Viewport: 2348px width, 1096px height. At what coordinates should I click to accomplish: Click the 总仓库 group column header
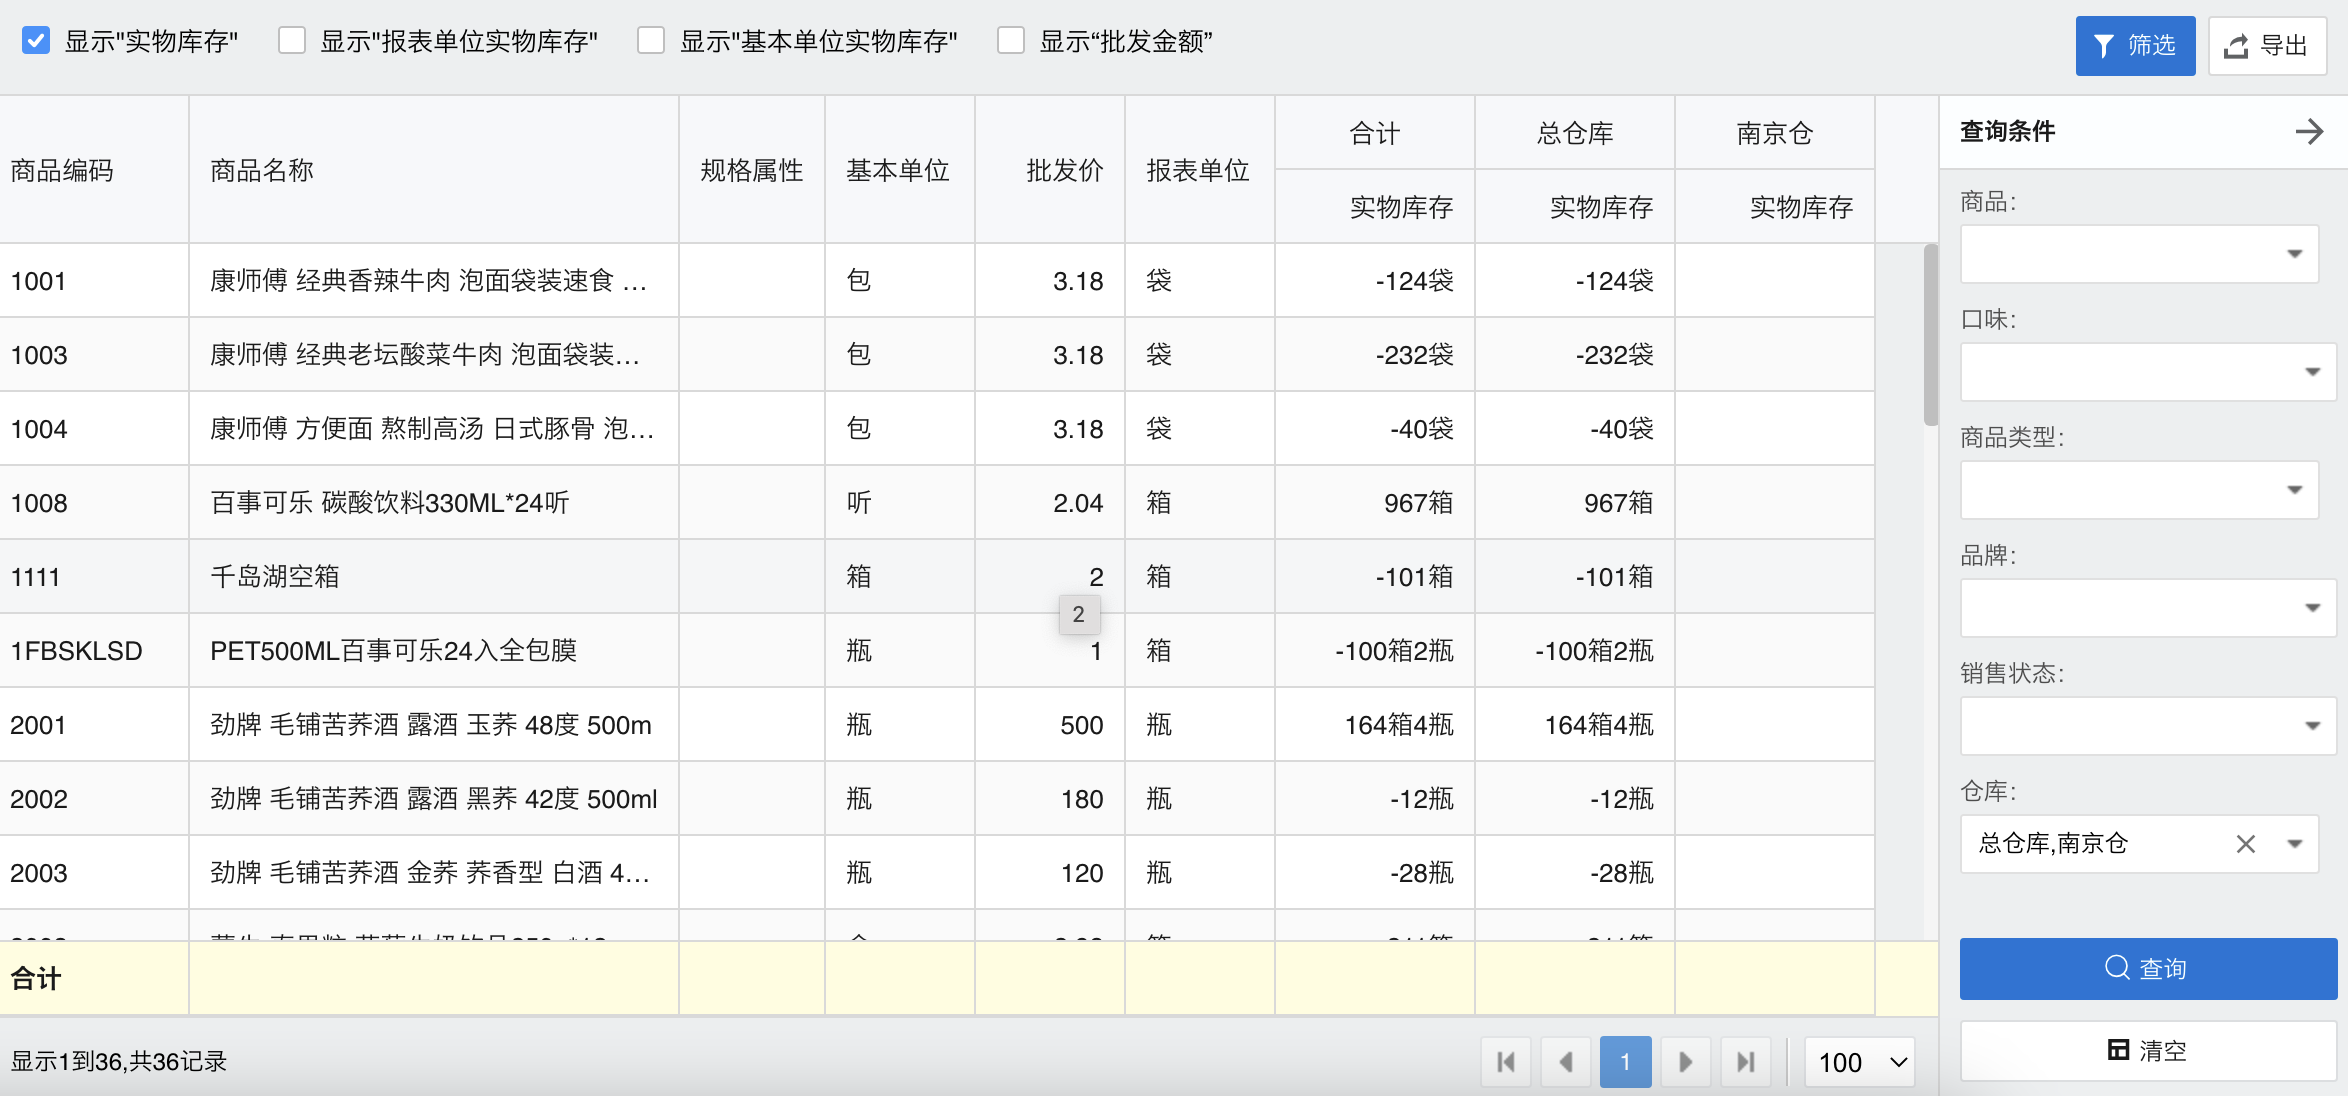1575,133
